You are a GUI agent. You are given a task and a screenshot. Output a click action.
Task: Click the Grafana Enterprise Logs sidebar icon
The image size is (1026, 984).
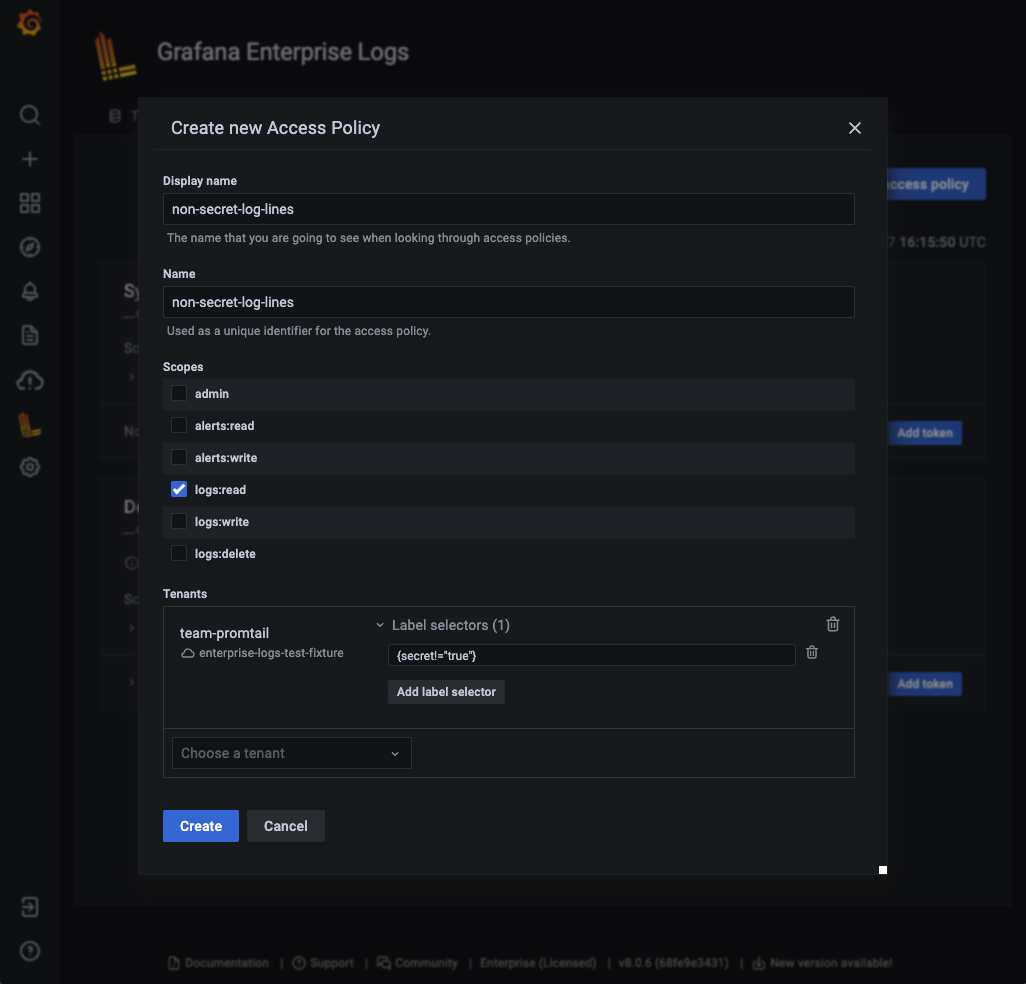click(x=29, y=423)
